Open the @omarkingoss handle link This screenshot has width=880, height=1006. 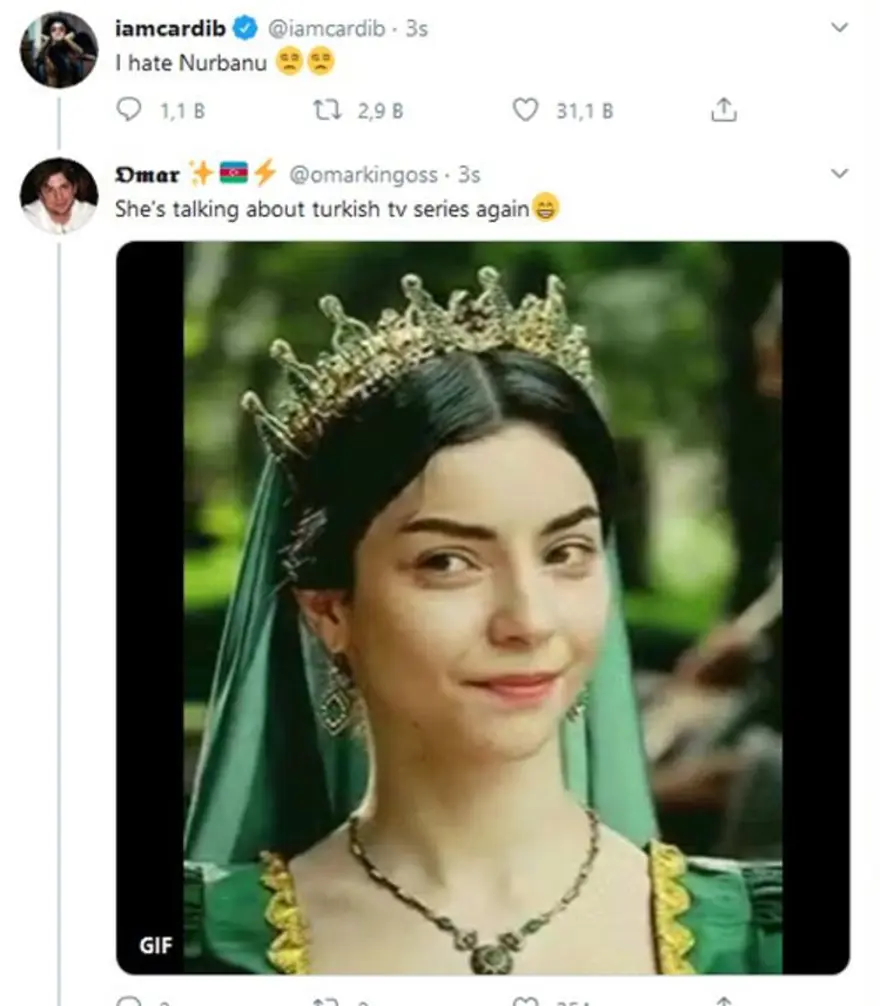tap(363, 175)
